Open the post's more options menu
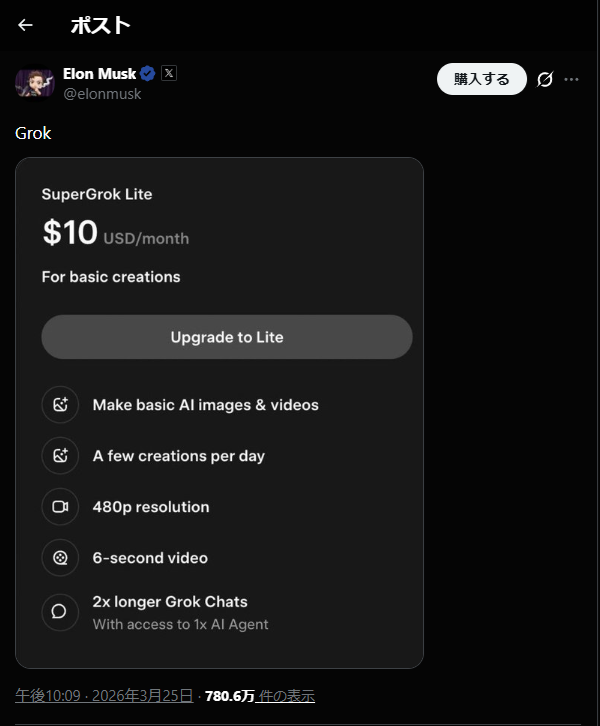 572,79
